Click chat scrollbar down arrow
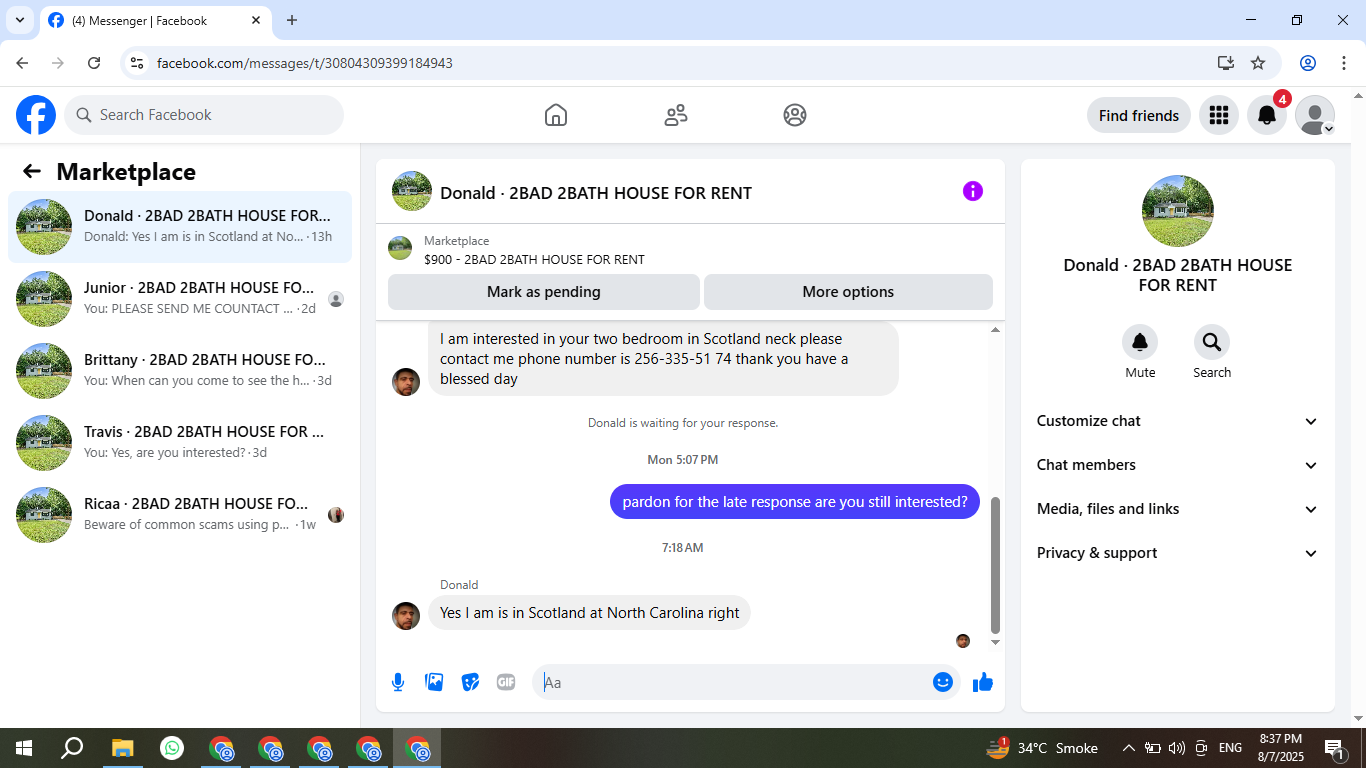Viewport: 1366px width, 768px height. tap(995, 642)
